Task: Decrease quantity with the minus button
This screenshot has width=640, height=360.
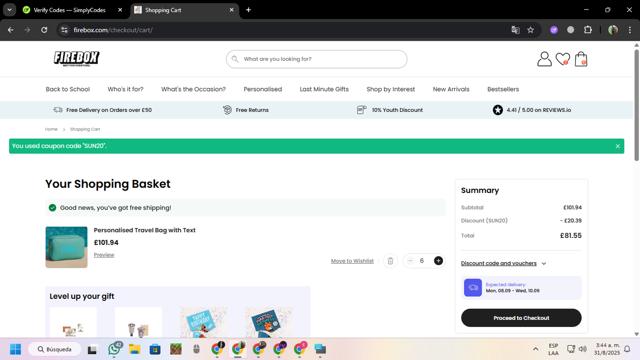Action: [410, 261]
